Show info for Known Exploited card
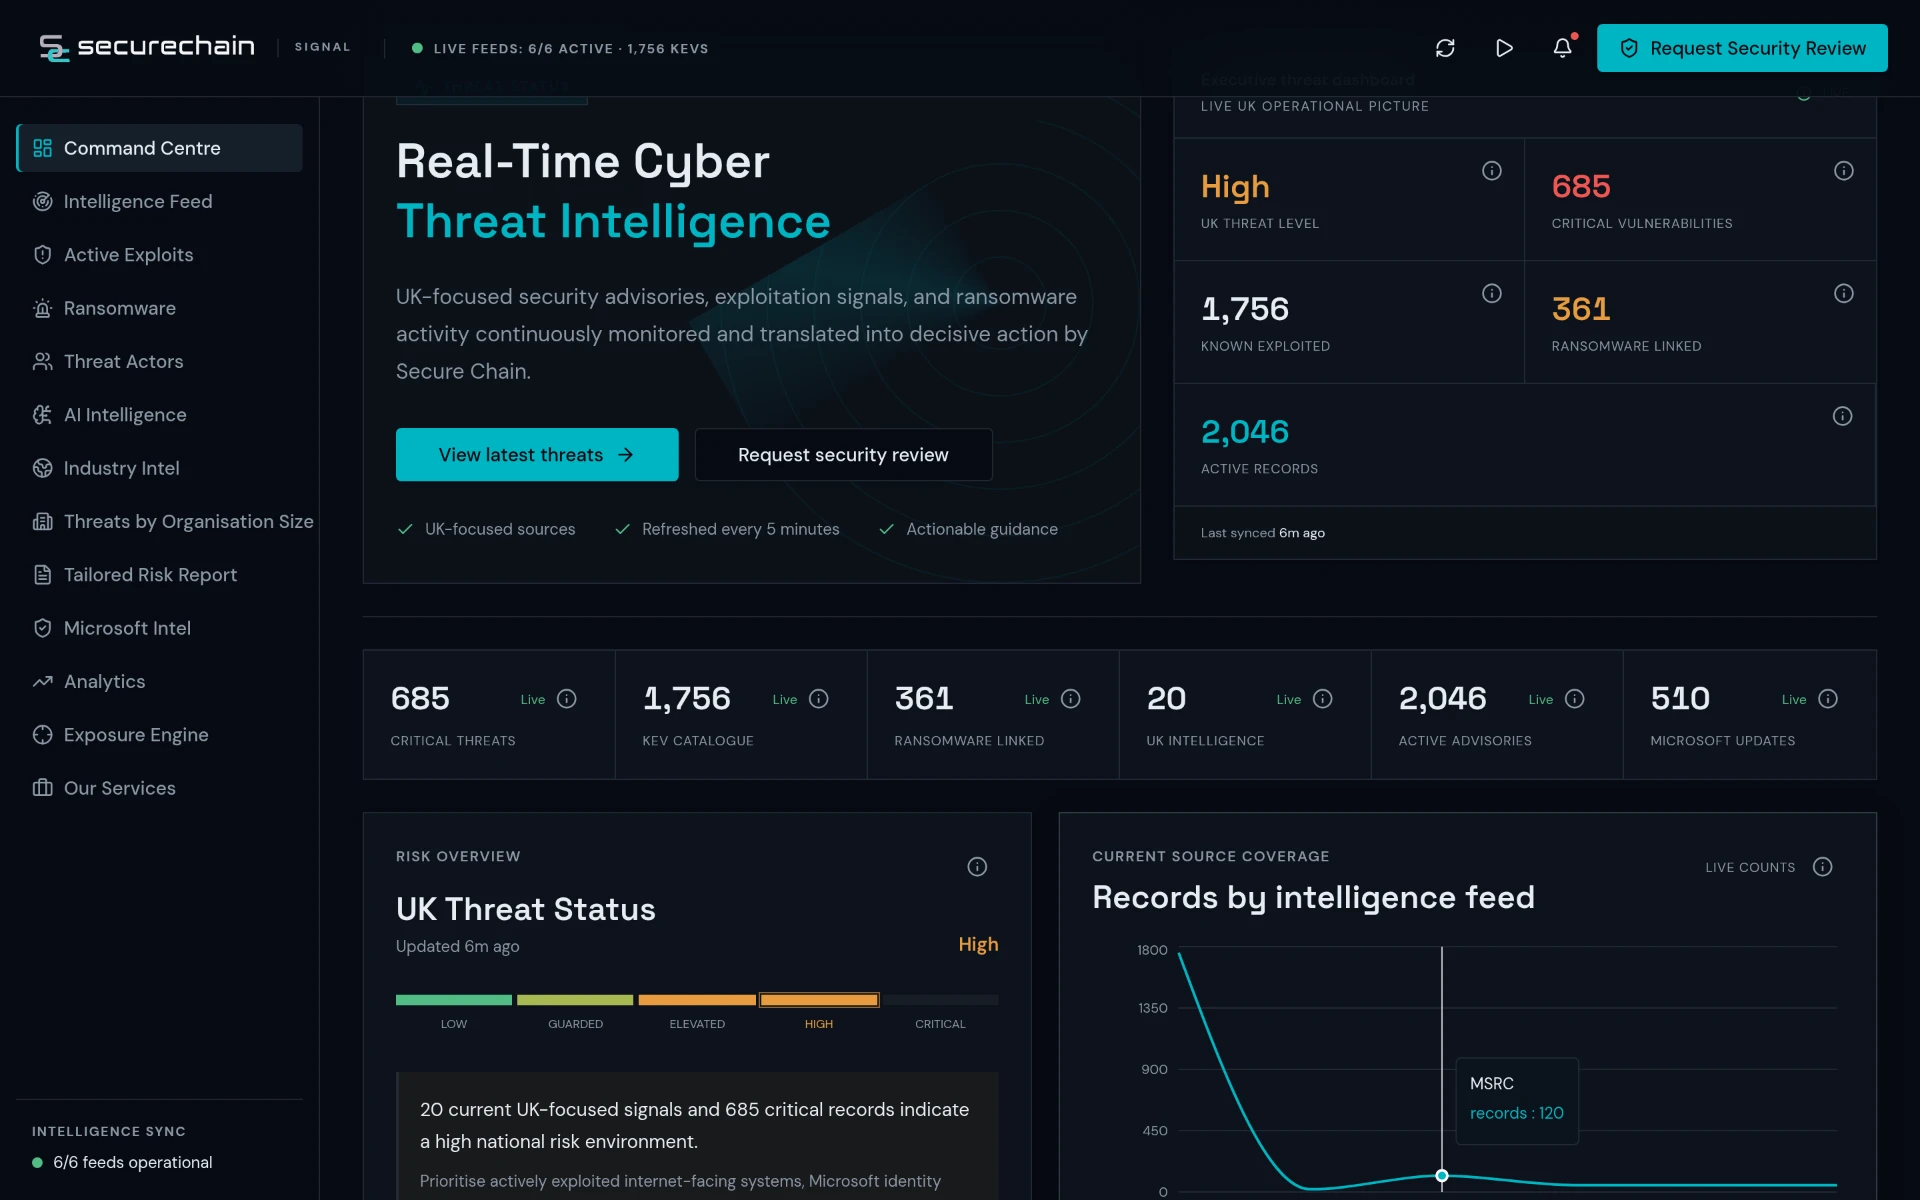This screenshot has height=1200, width=1920. pyautogui.click(x=1492, y=293)
